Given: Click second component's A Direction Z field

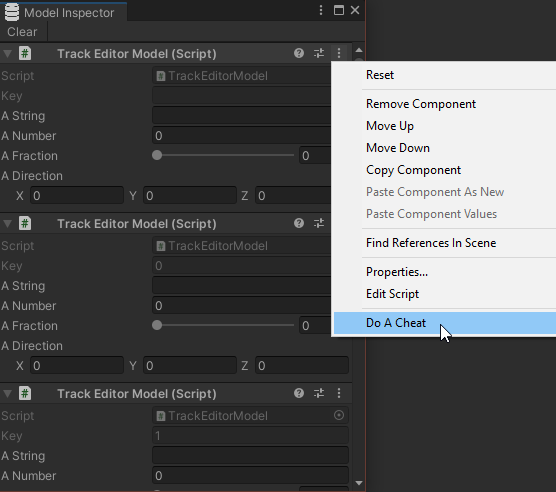Looking at the screenshot, I should pyautogui.click(x=302, y=365).
